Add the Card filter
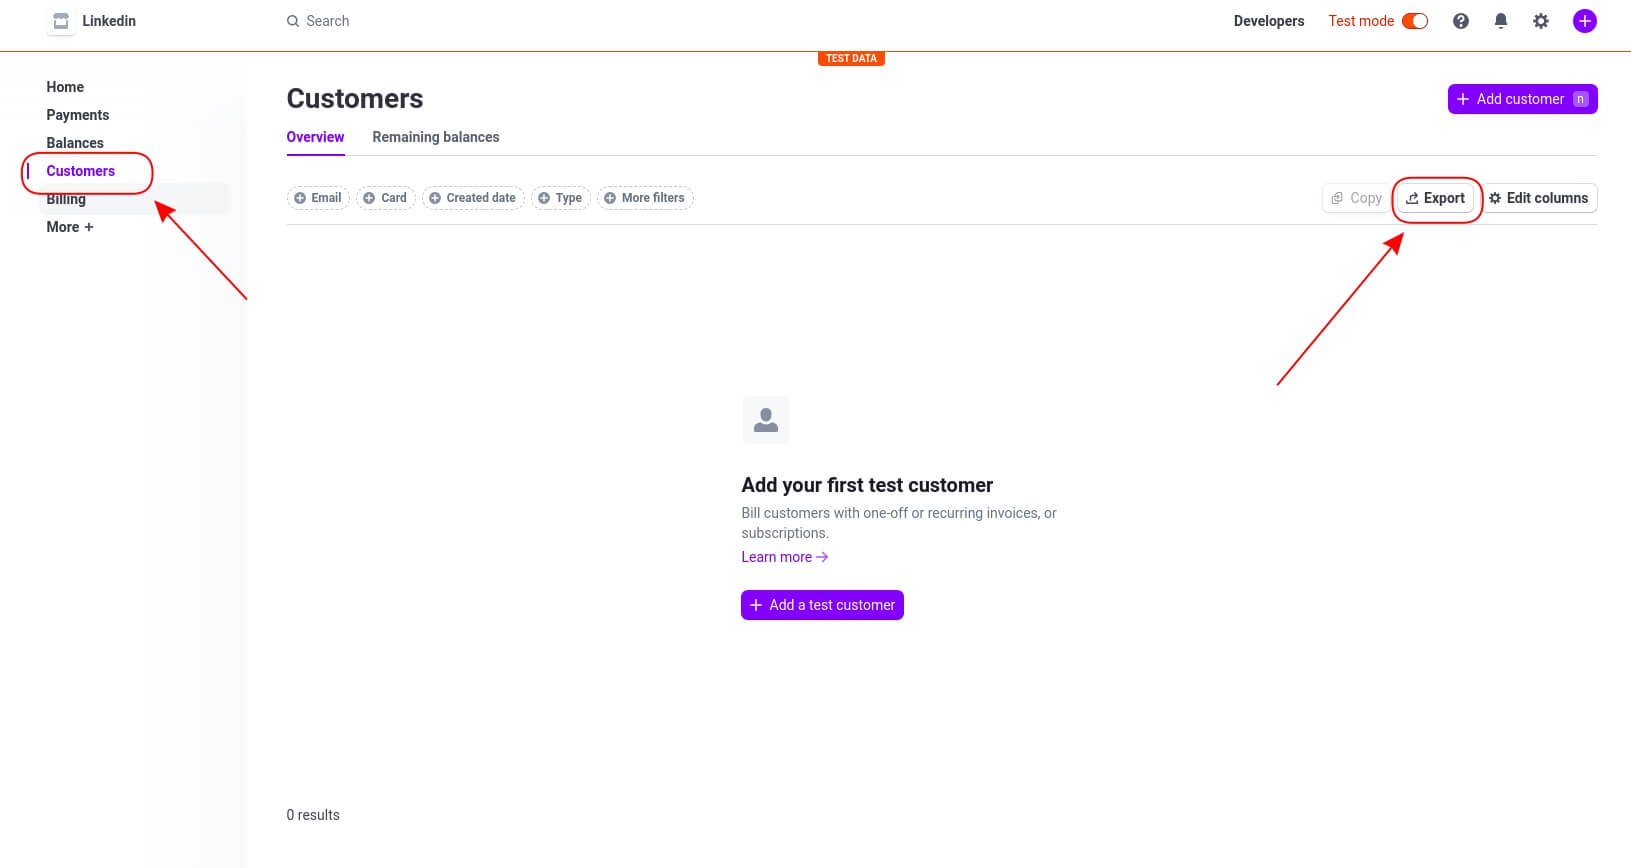The image size is (1631, 868). click(x=385, y=198)
